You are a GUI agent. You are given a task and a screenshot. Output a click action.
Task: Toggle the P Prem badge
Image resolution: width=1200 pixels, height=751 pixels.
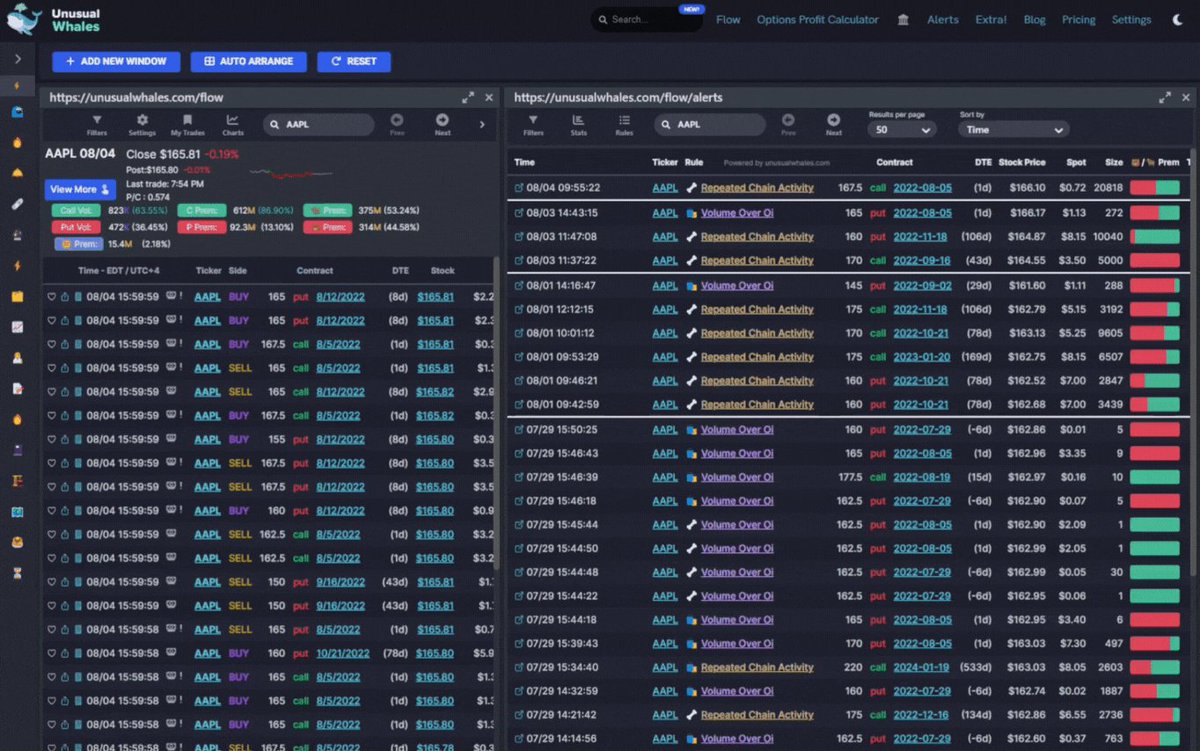coord(201,227)
